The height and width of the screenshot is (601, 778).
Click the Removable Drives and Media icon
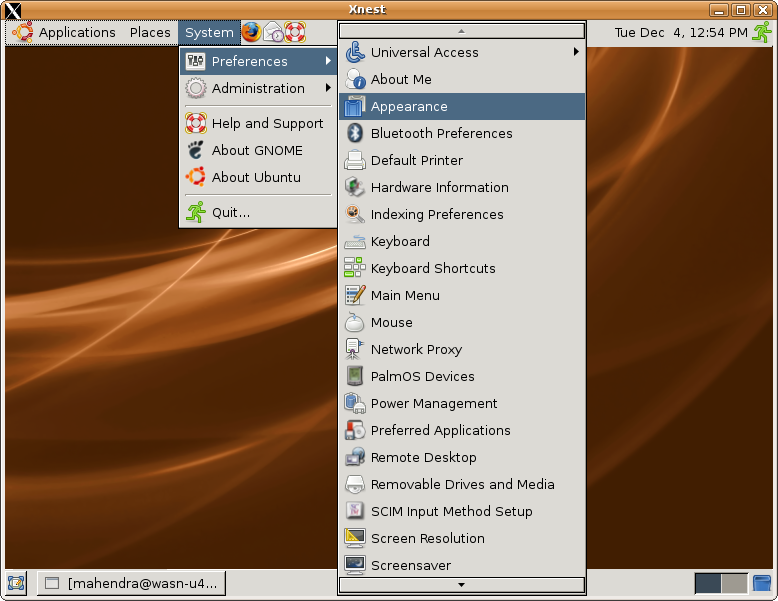355,484
